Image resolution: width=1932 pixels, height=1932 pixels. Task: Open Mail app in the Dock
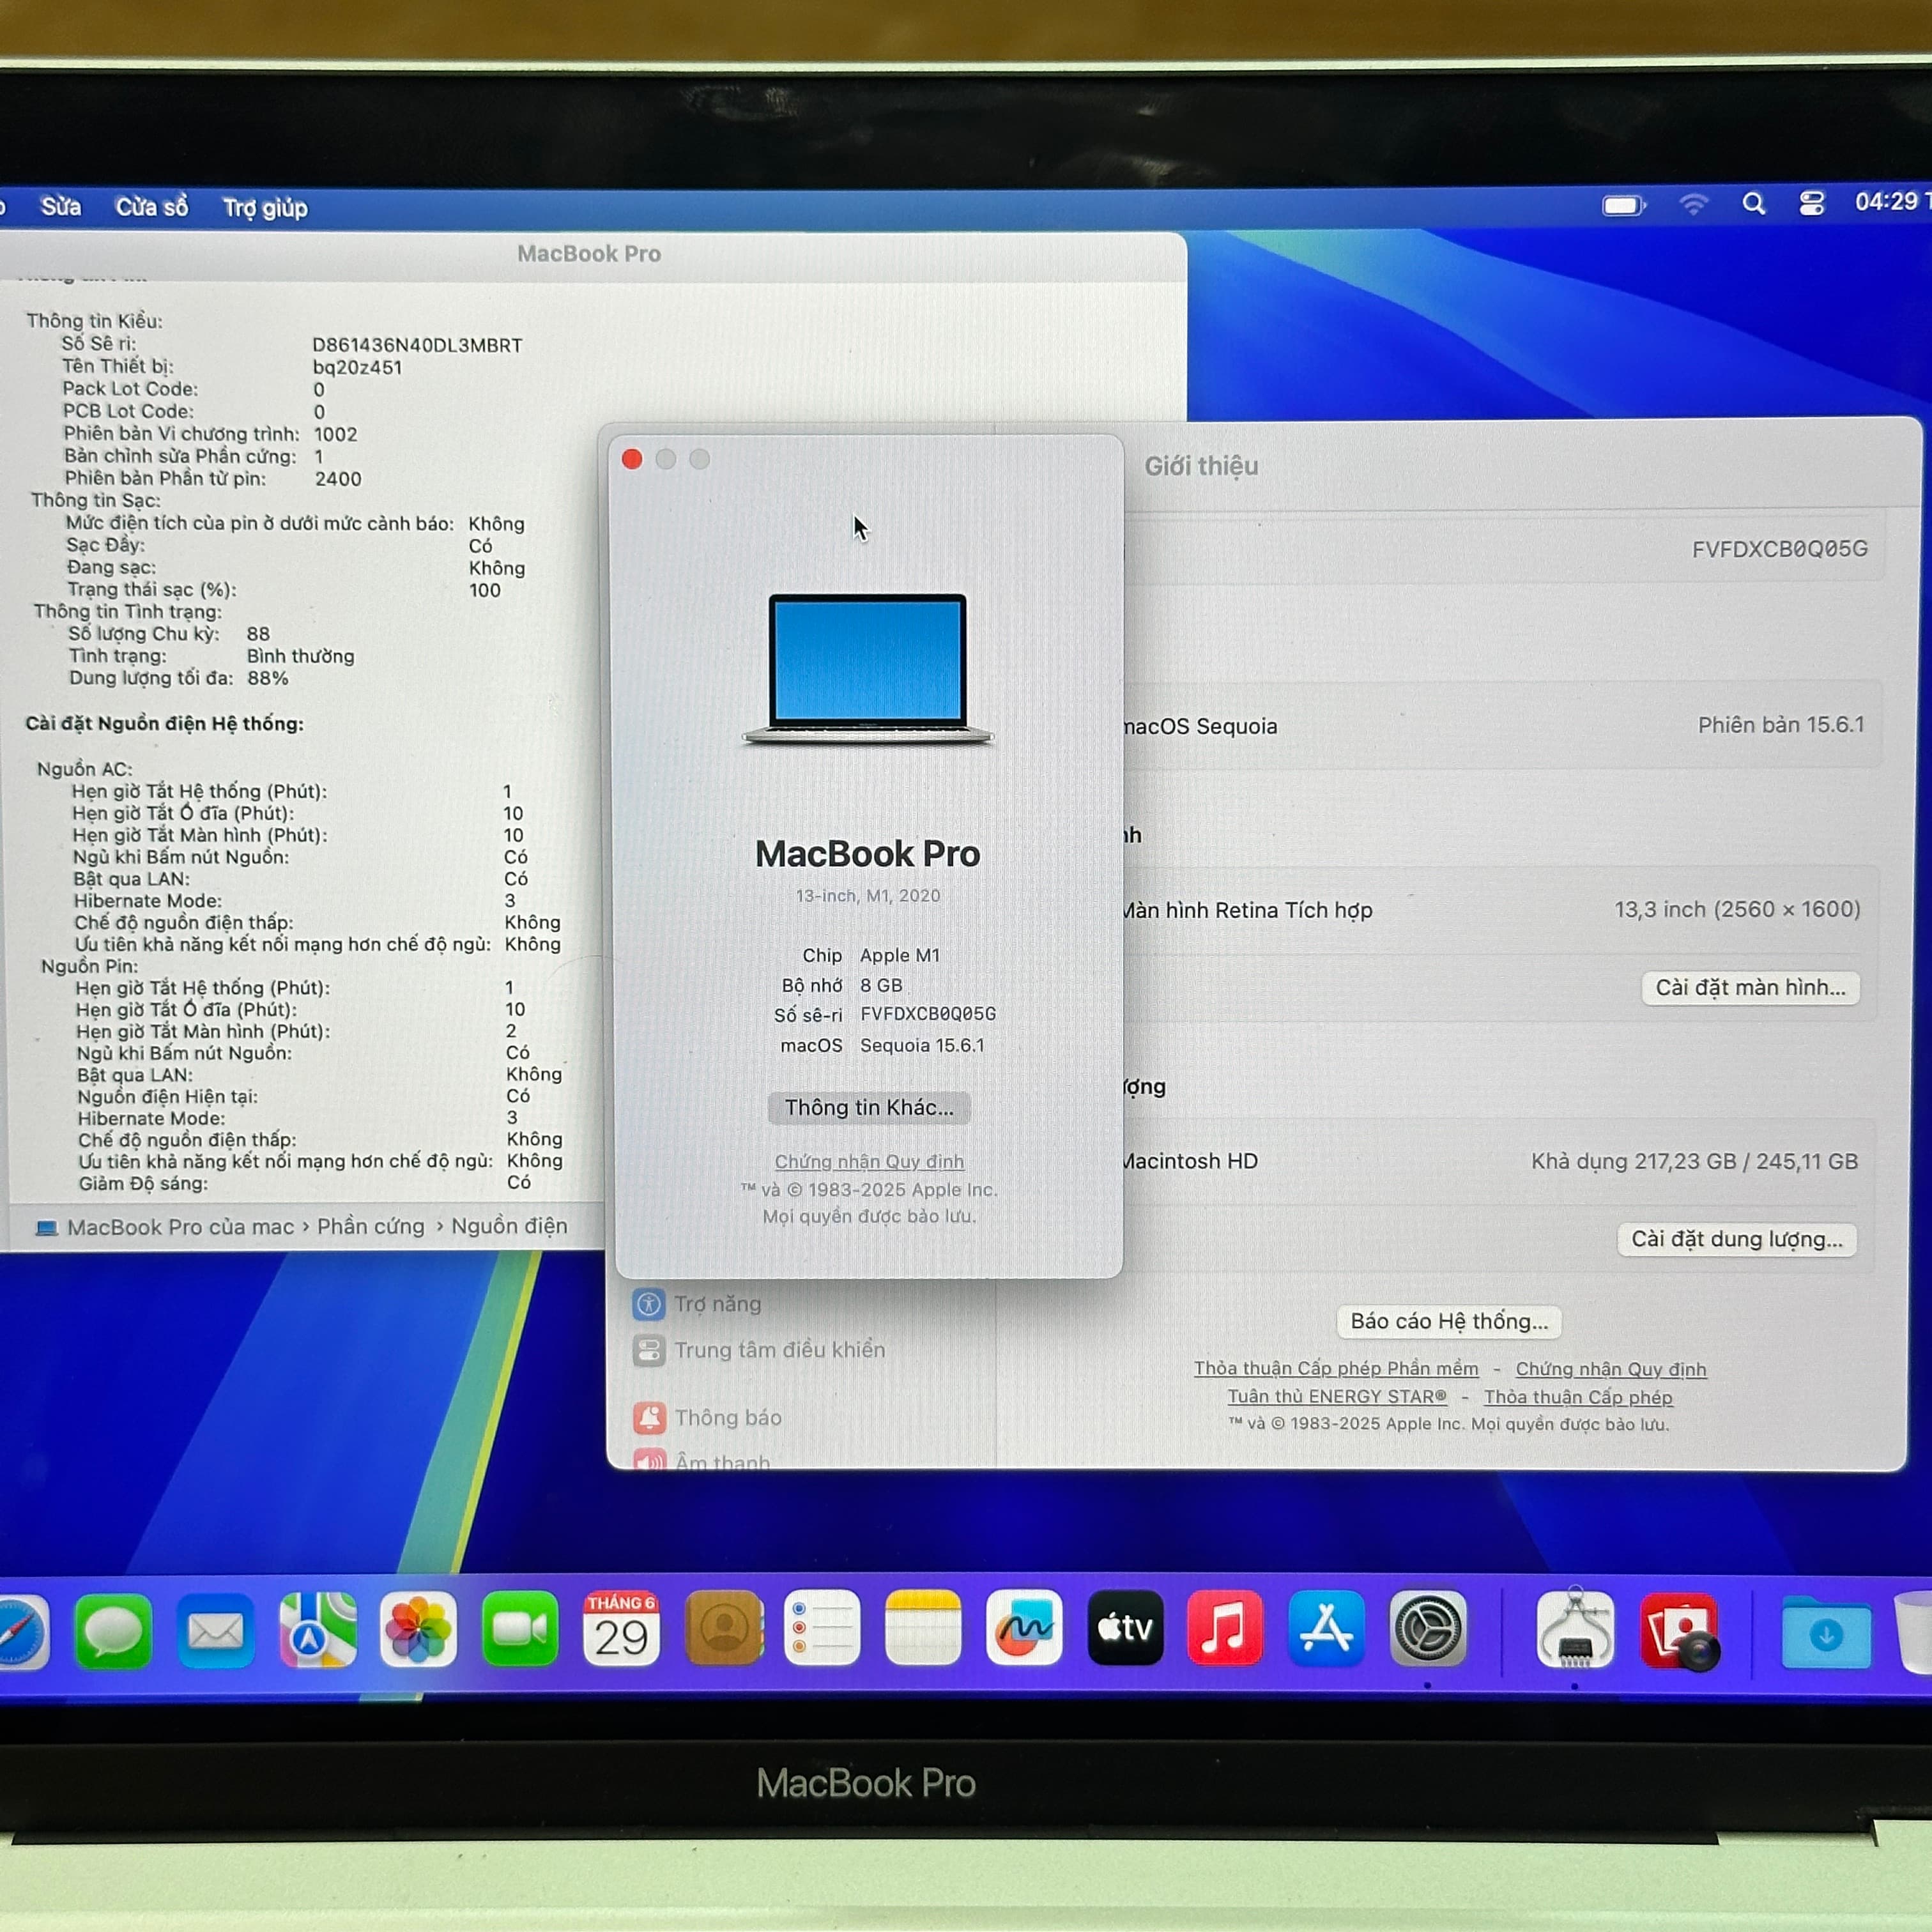pos(215,1631)
